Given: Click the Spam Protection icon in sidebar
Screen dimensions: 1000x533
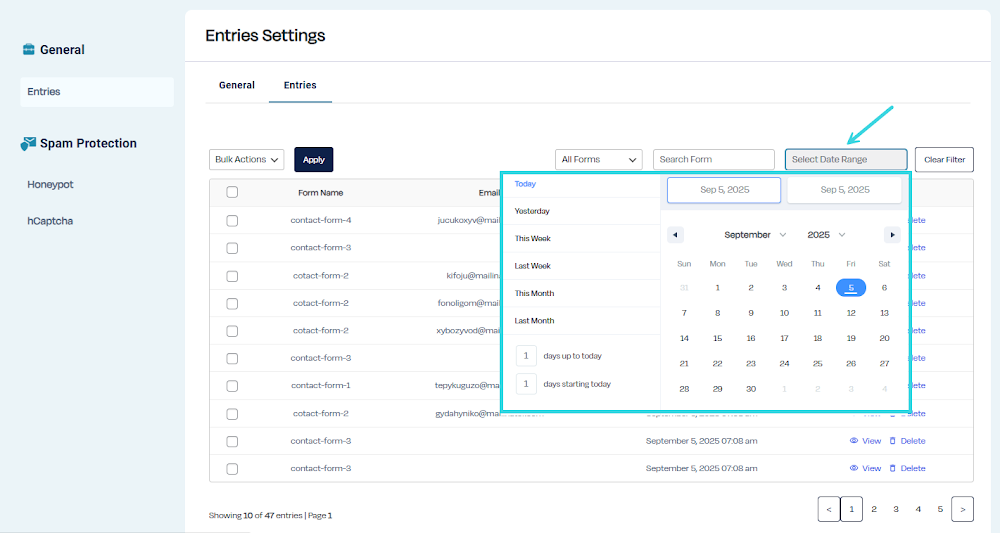Looking at the screenshot, I should click(28, 144).
